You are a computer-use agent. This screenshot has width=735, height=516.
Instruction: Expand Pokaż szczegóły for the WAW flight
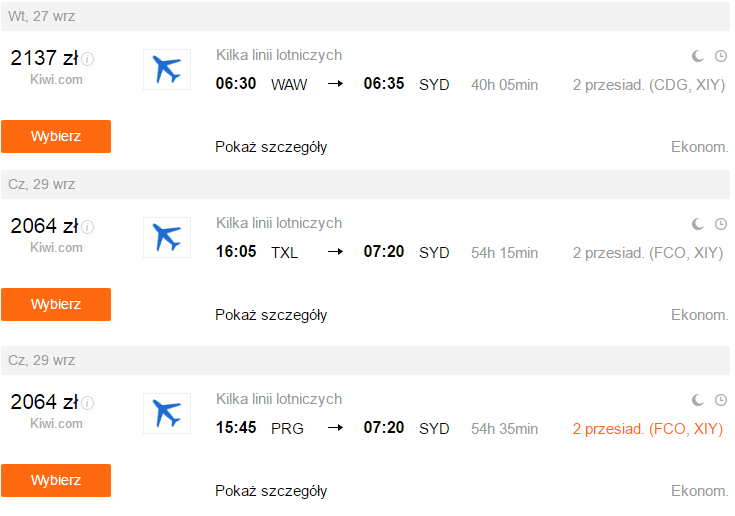click(271, 147)
